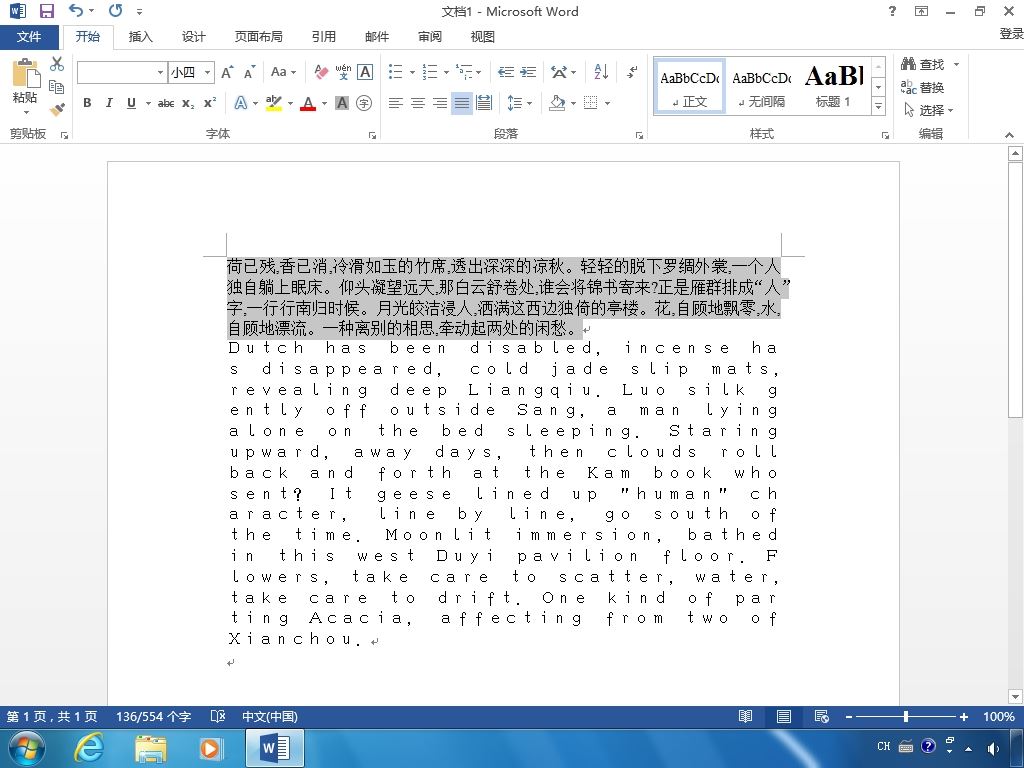Viewport: 1024px width, 768px height.
Task: Open the font size 小四 dropdown
Action: coord(208,72)
